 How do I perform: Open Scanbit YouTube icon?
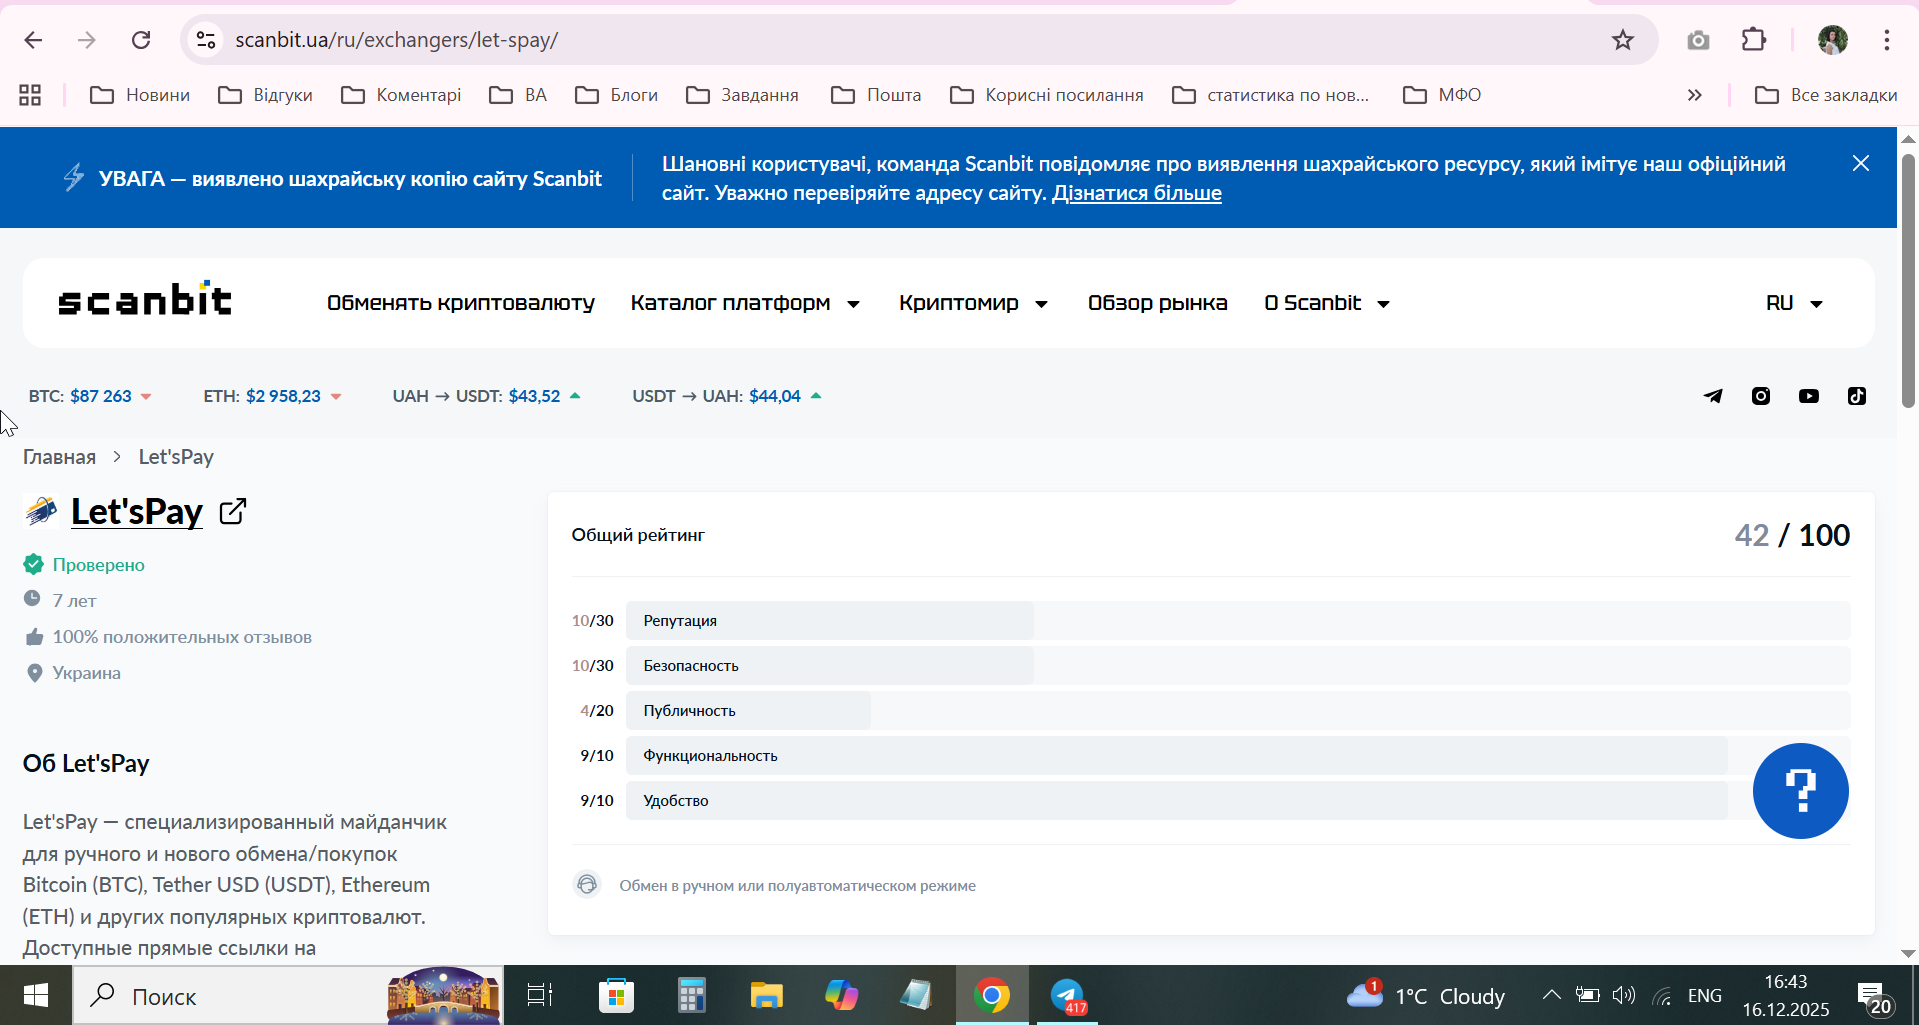[1809, 396]
